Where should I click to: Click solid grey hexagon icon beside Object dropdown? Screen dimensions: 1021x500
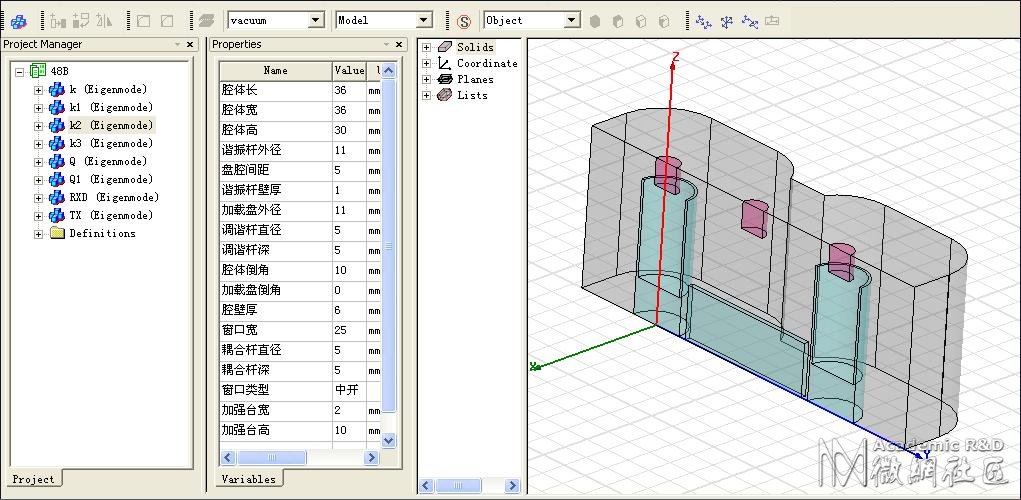594,21
